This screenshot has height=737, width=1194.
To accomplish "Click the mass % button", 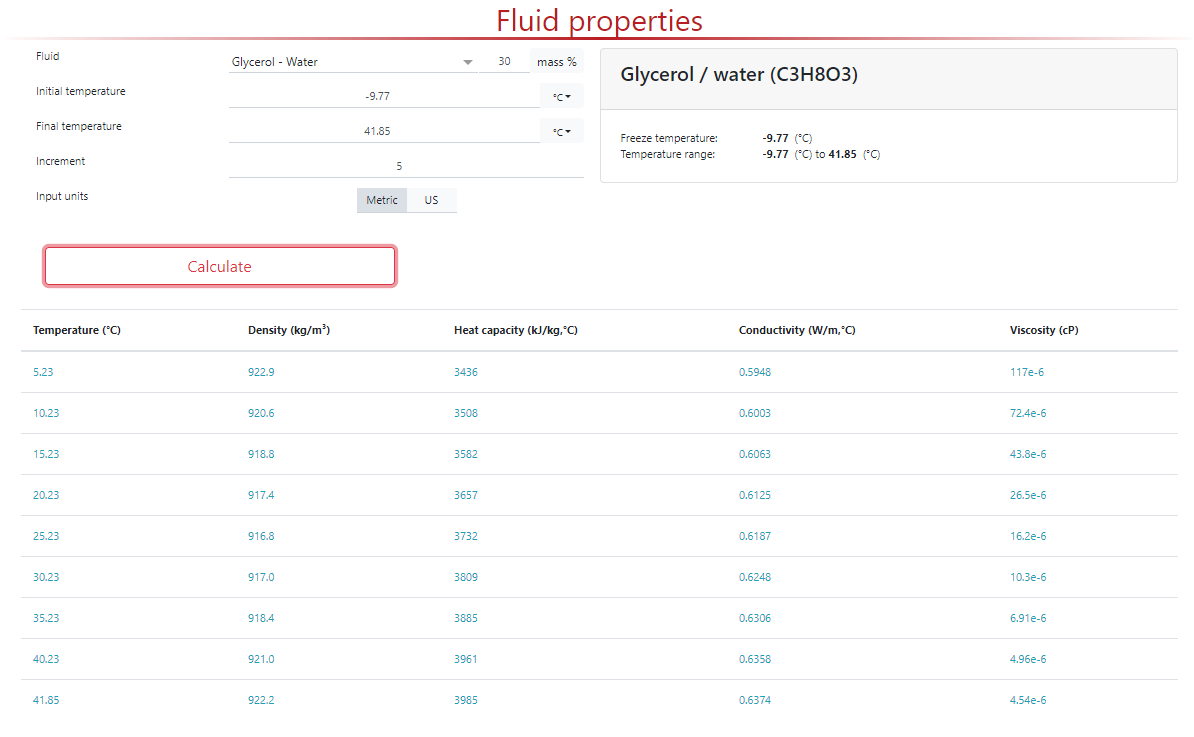I will click(556, 61).
